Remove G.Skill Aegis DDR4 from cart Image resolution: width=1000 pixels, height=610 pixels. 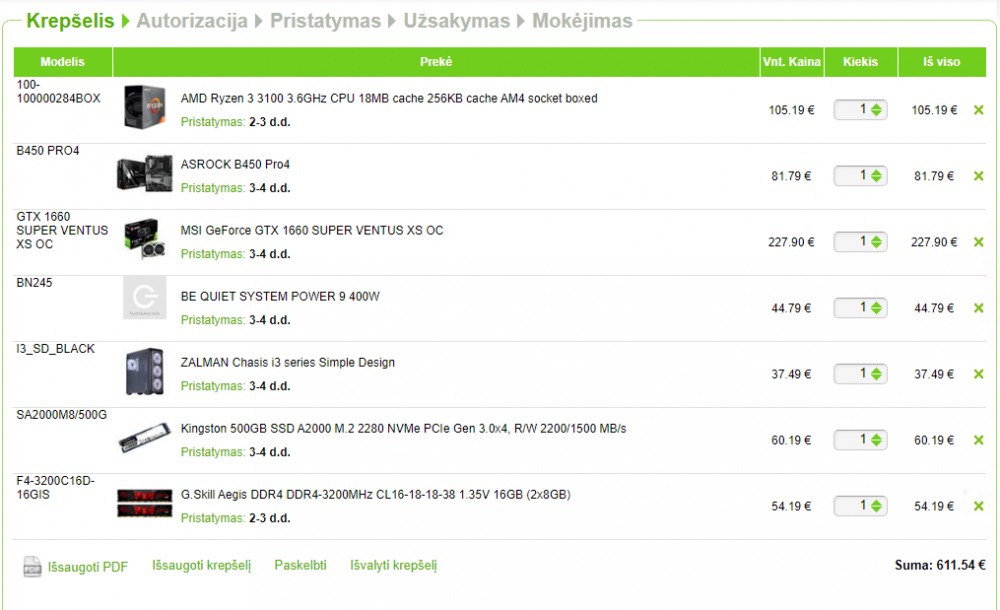tap(978, 506)
